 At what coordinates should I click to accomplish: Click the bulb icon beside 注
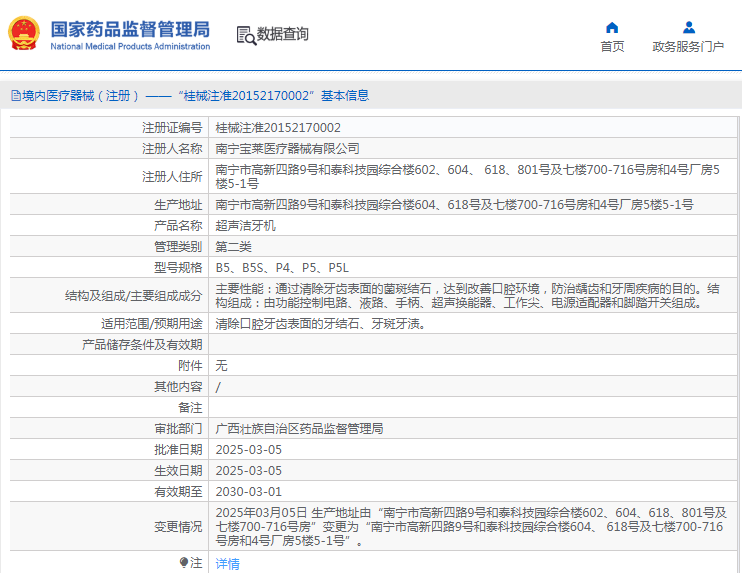tap(184, 562)
